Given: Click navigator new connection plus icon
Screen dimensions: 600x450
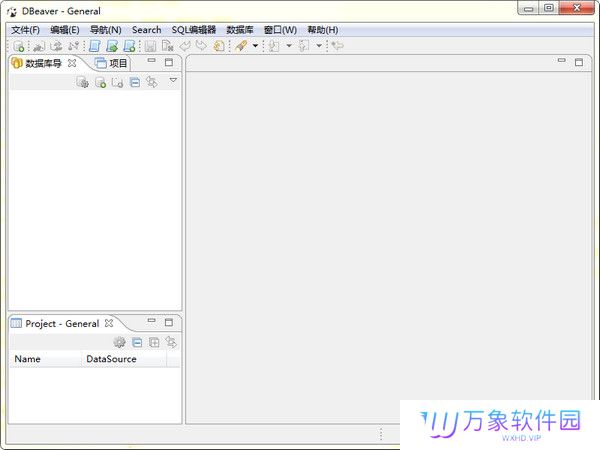Looking at the screenshot, I should 100,82.
